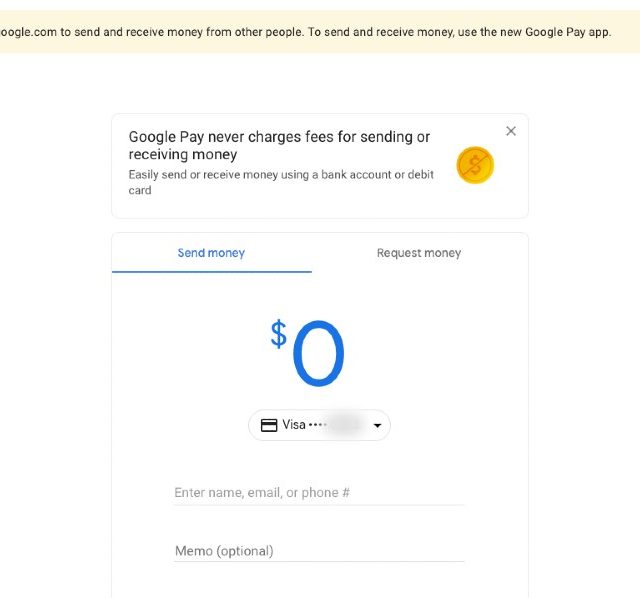Click the blue underline beneath Send money

click(211, 271)
